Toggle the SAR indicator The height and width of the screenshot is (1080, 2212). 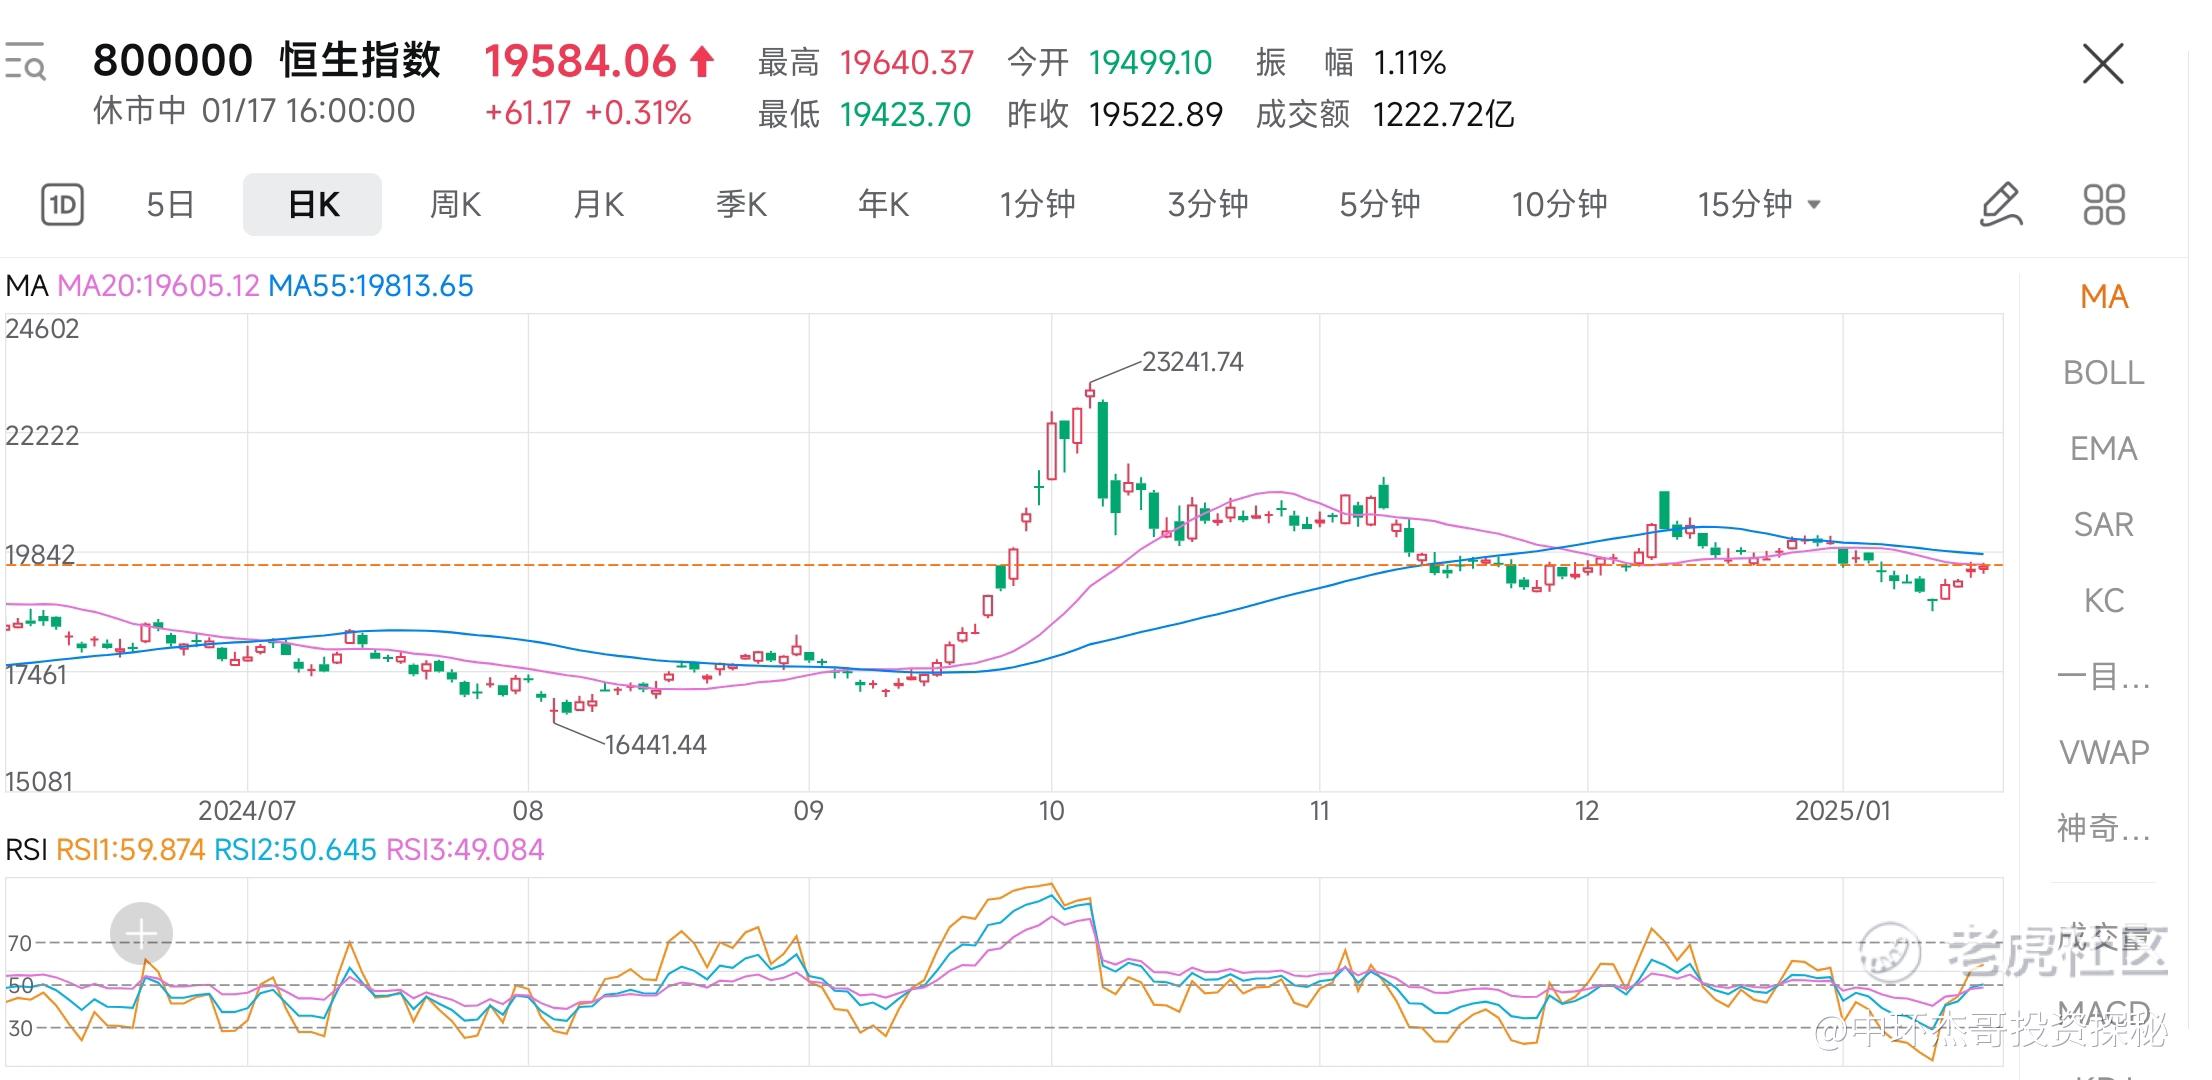point(2103,525)
